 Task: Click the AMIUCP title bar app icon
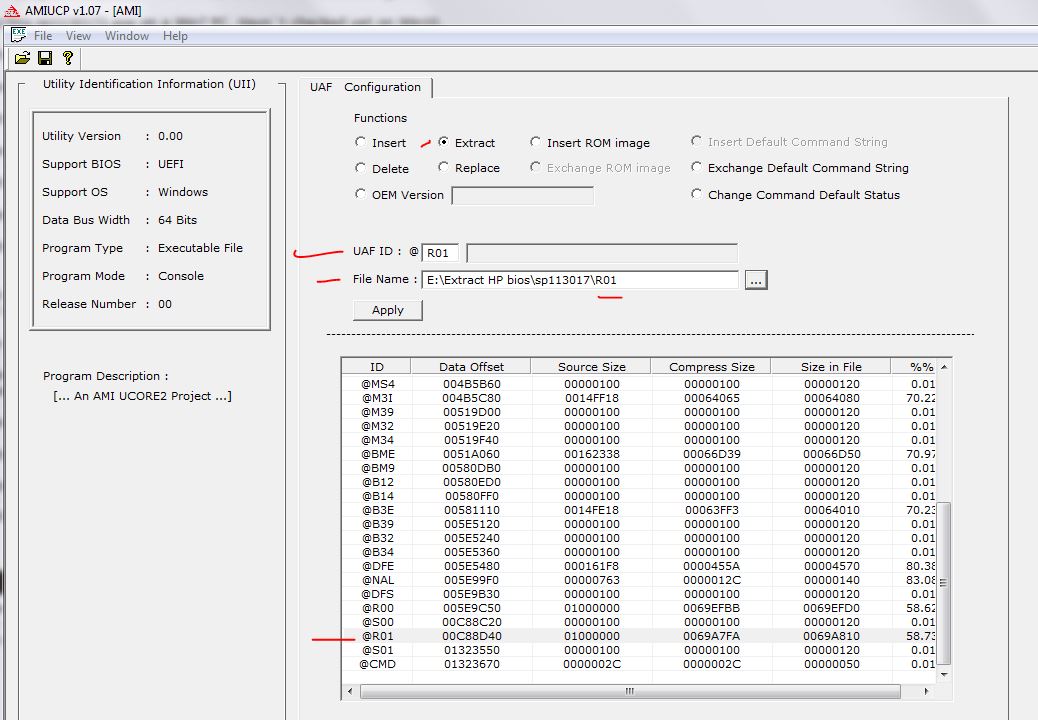pyautogui.click(x=10, y=10)
